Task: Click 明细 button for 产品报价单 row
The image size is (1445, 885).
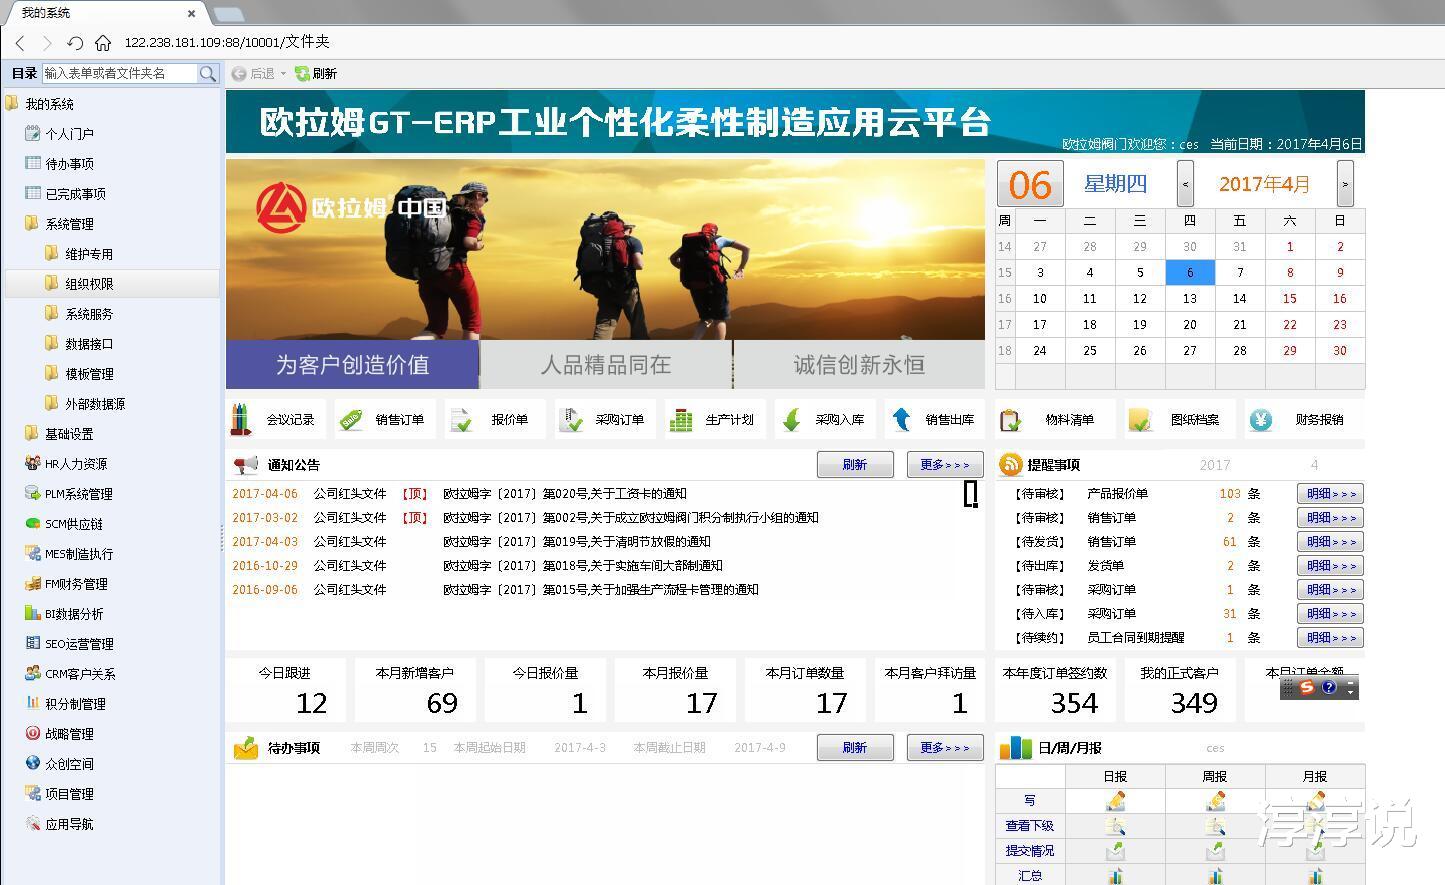Action: point(1330,494)
